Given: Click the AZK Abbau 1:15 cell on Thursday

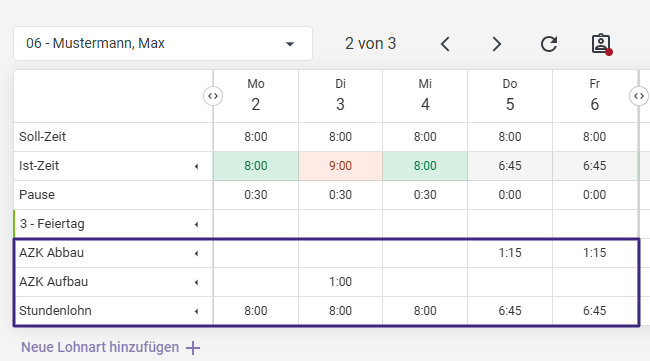Looking at the screenshot, I should (510, 253).
